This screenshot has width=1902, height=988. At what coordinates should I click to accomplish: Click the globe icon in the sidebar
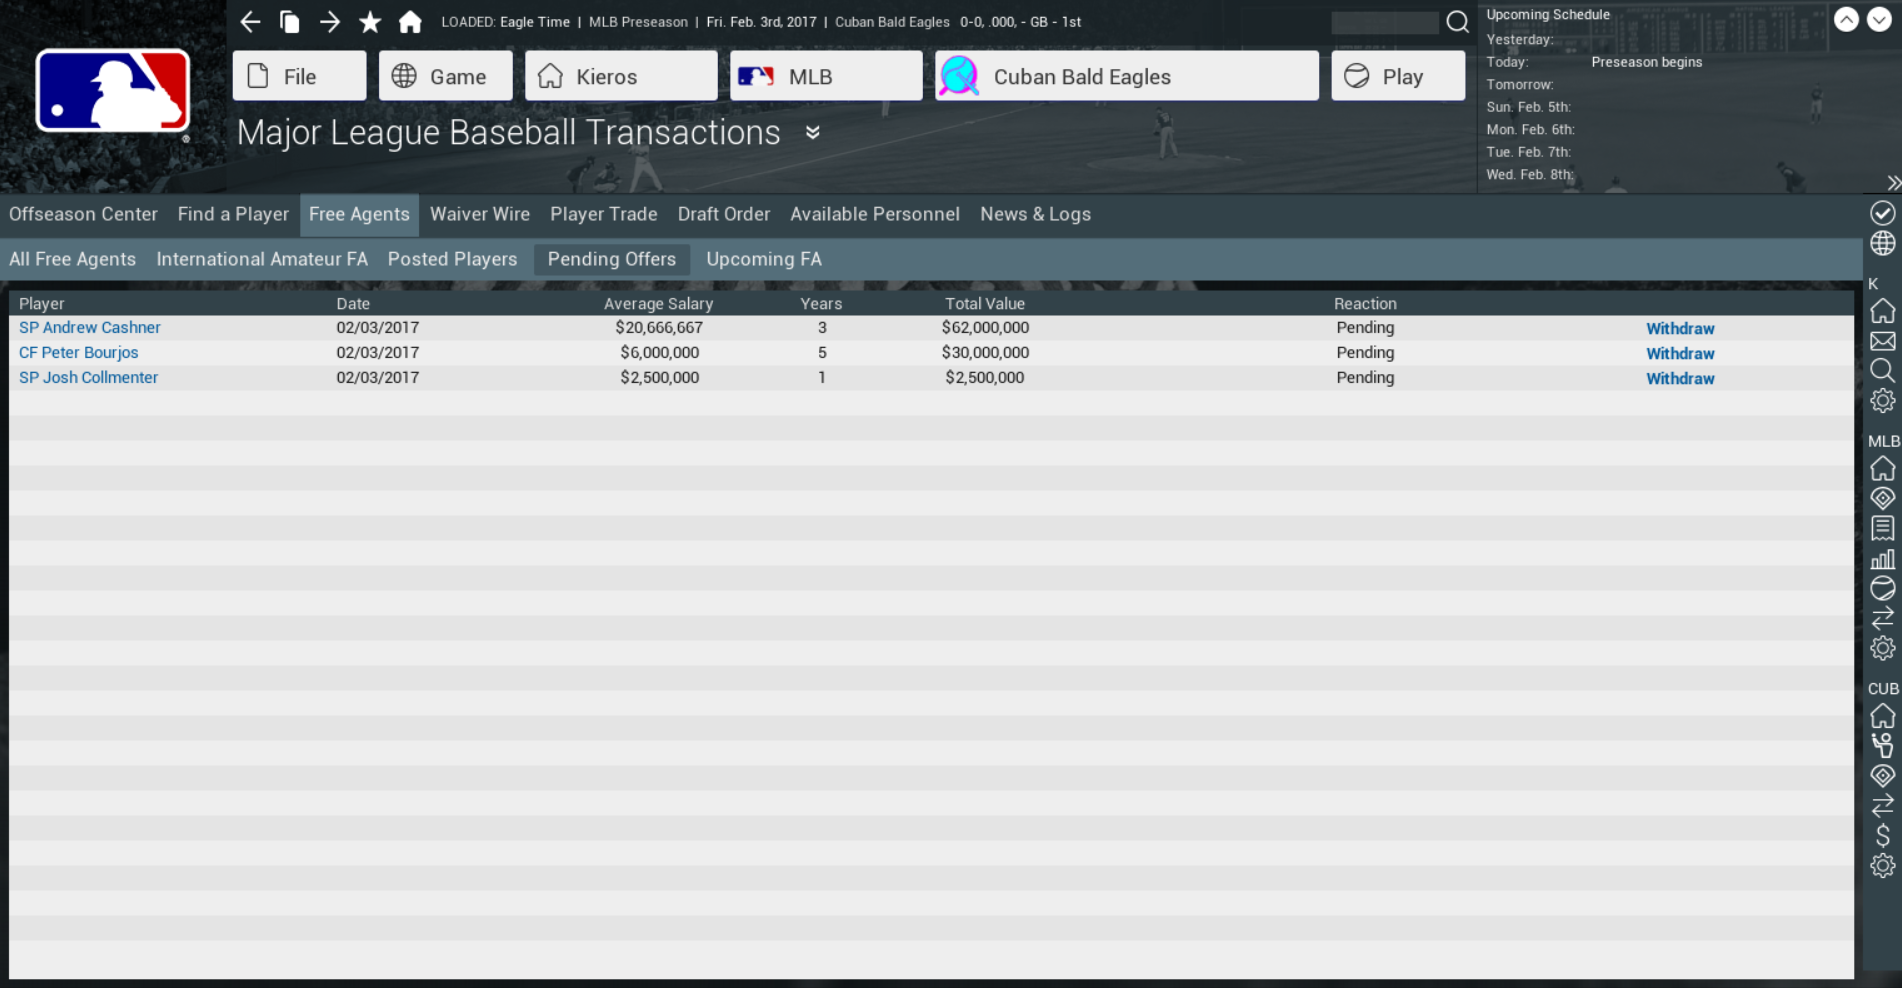pos(1882,243)
